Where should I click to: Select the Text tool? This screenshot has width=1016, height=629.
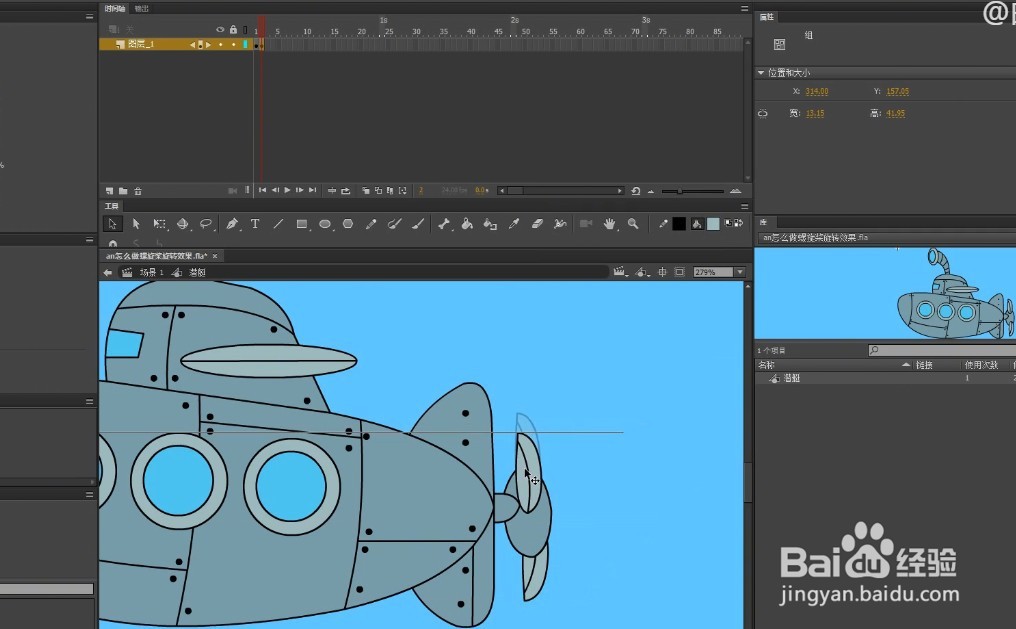click(x=255, y=223)
